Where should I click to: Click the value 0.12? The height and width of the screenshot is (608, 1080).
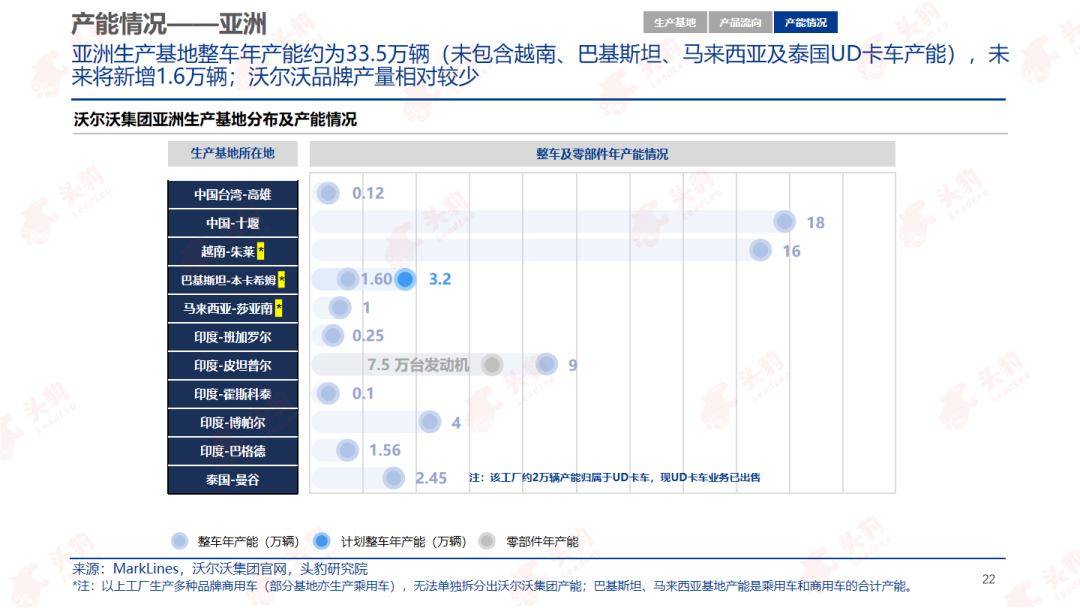(368, 193)
